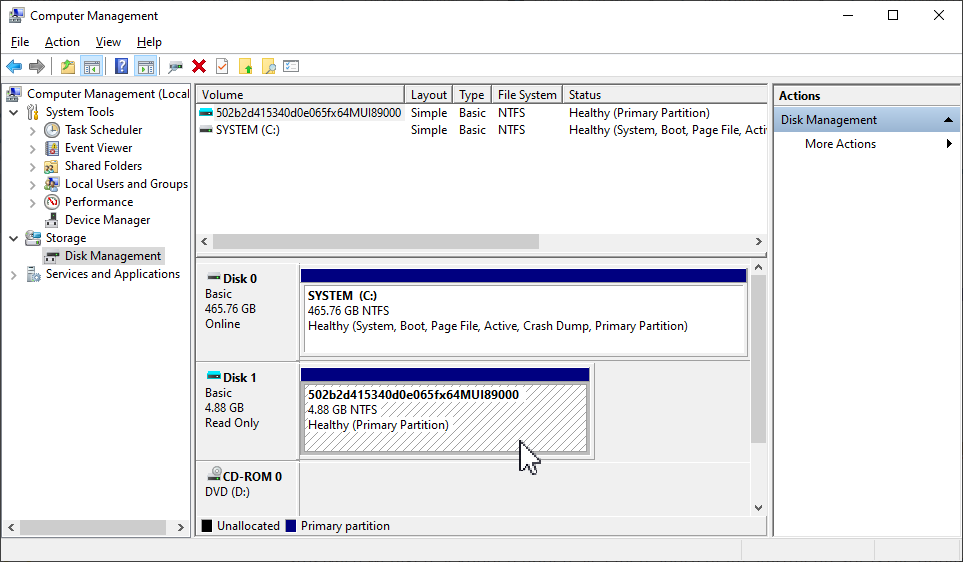Select Disk Management in the tree
The height and width of the screenshot is (562, 963).
tap(113, 256)
